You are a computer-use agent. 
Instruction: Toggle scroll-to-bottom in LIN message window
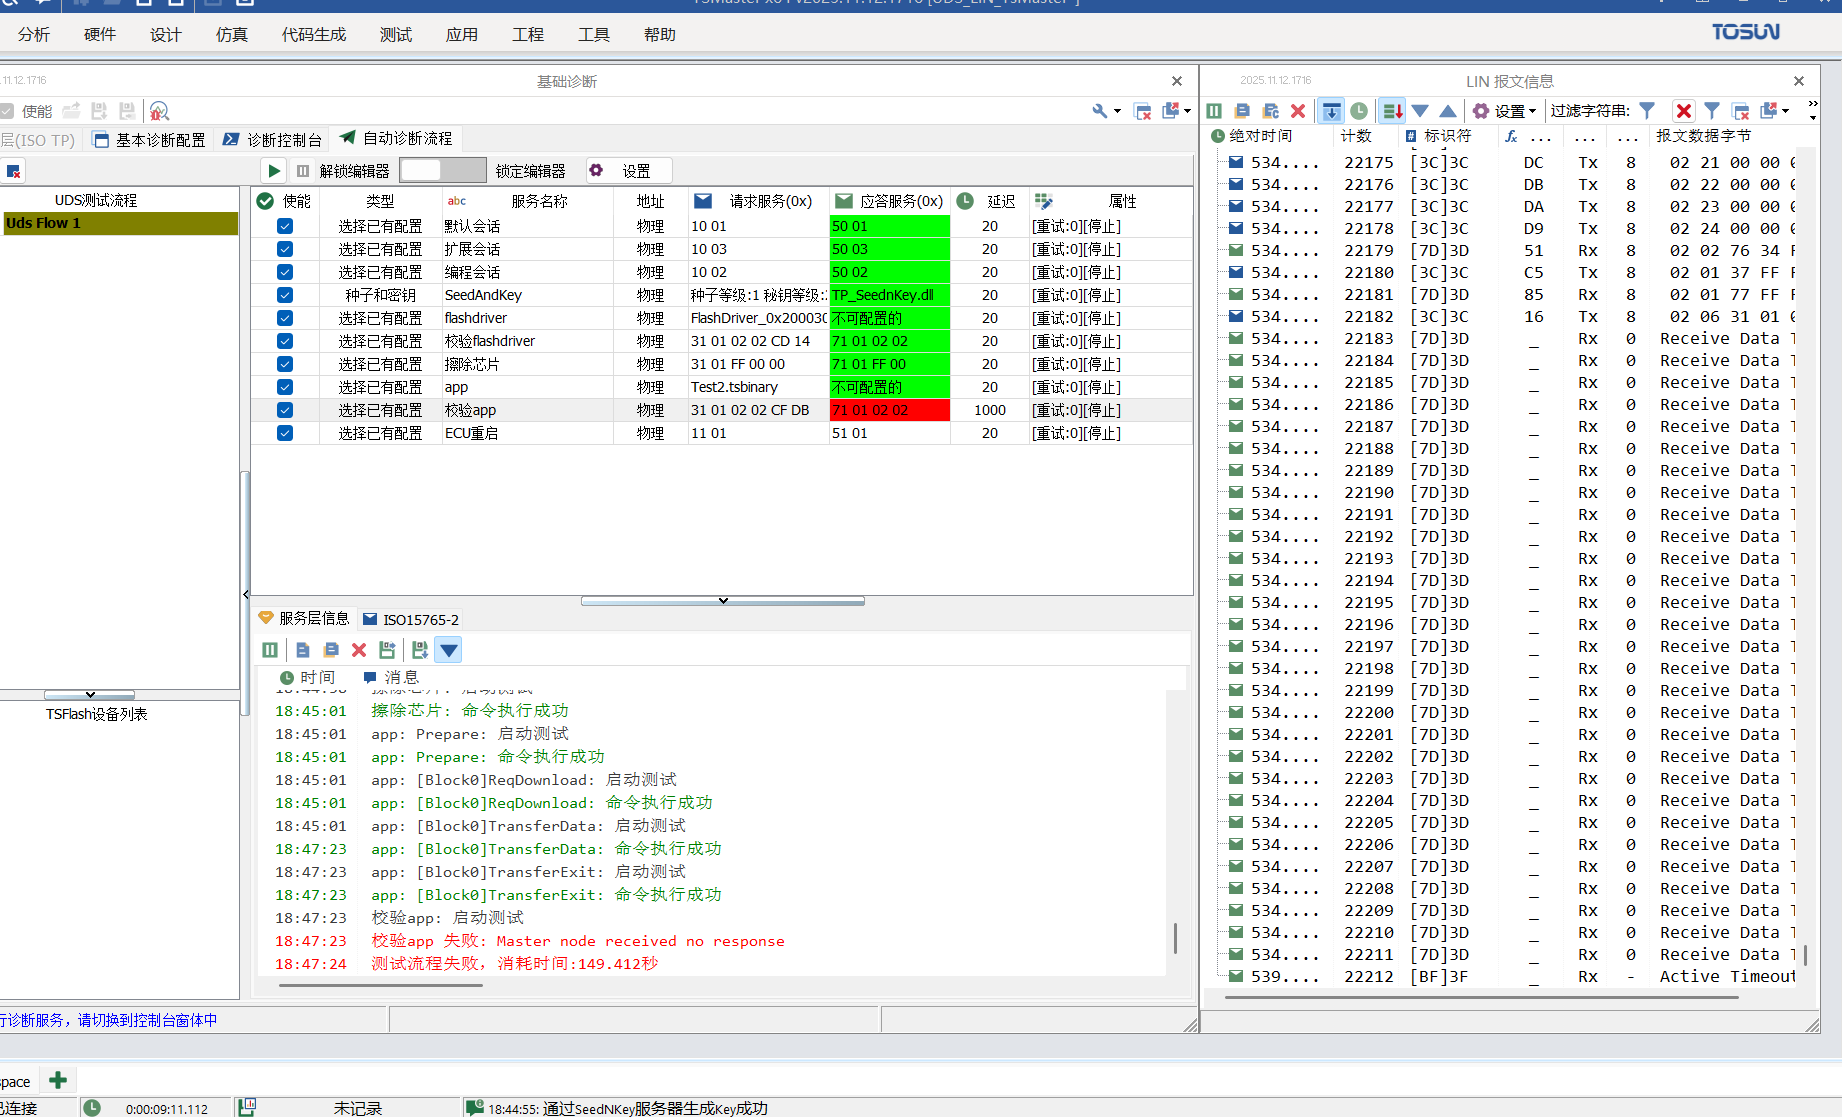(x=1330, y=110)
